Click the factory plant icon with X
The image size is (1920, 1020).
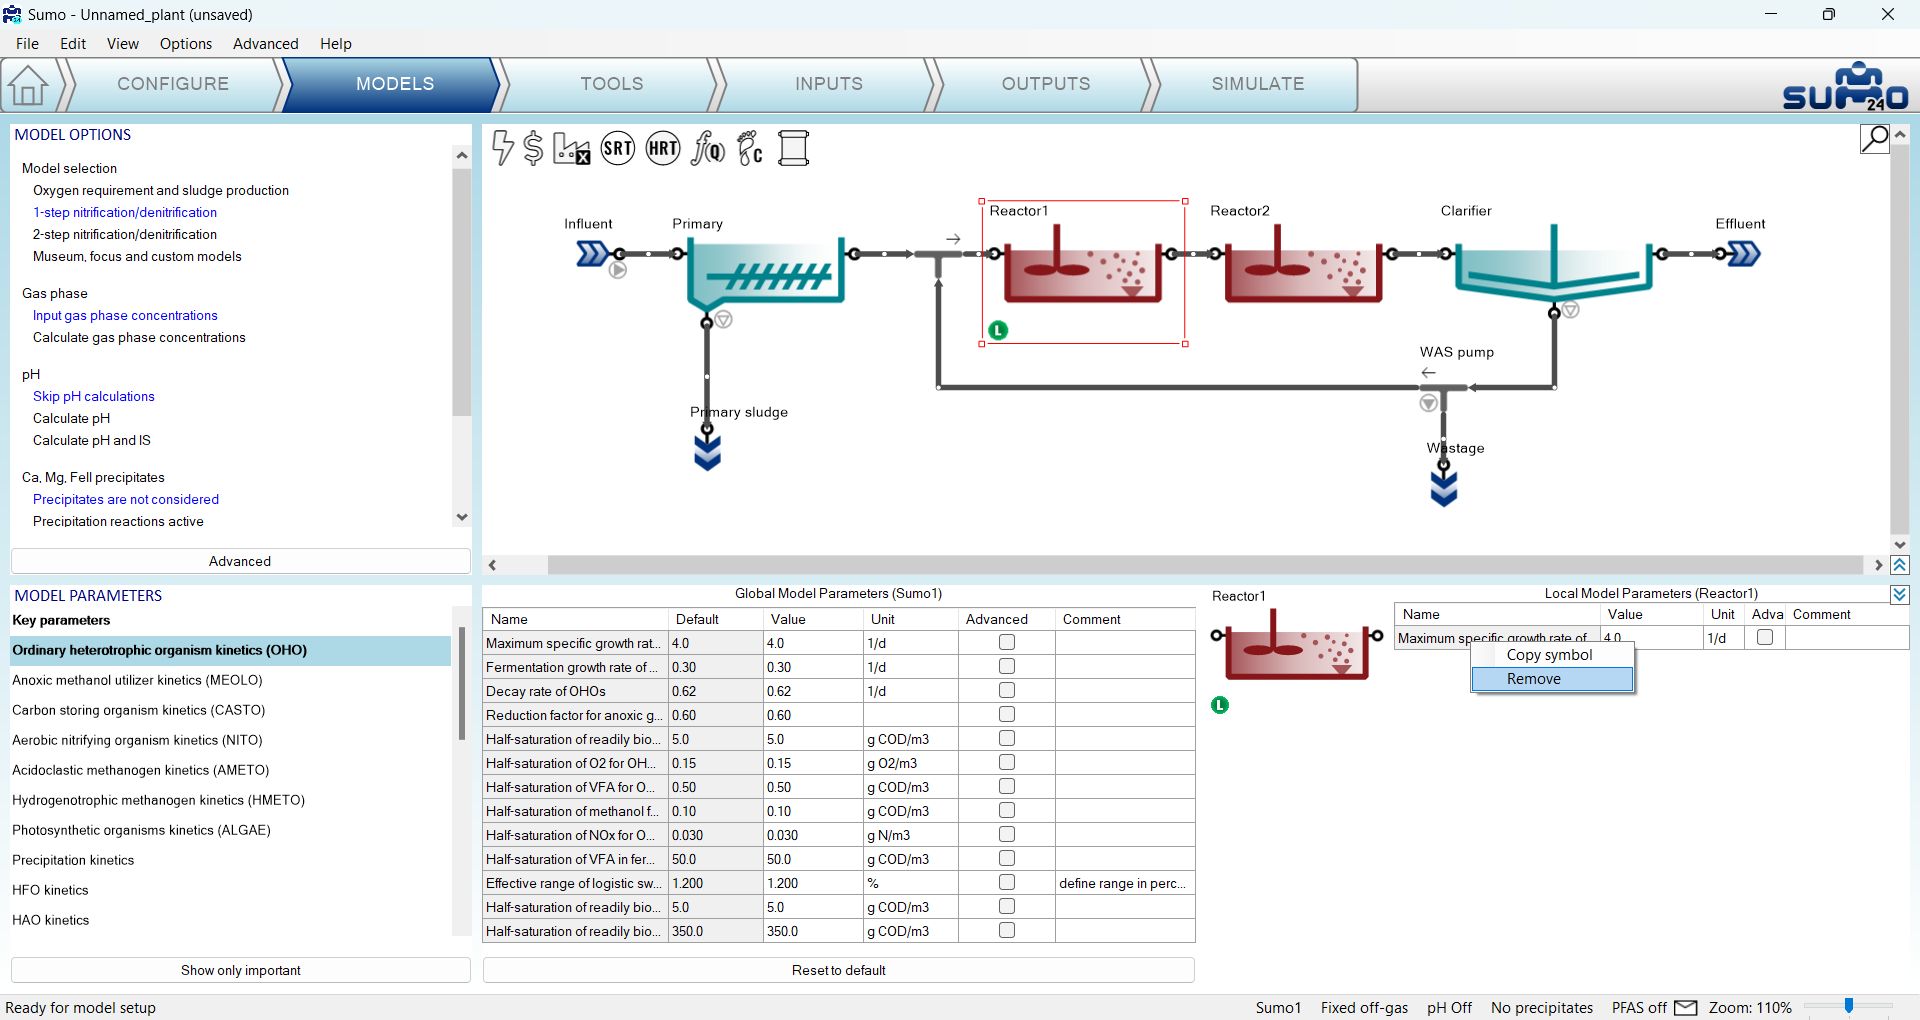(571, 148)
